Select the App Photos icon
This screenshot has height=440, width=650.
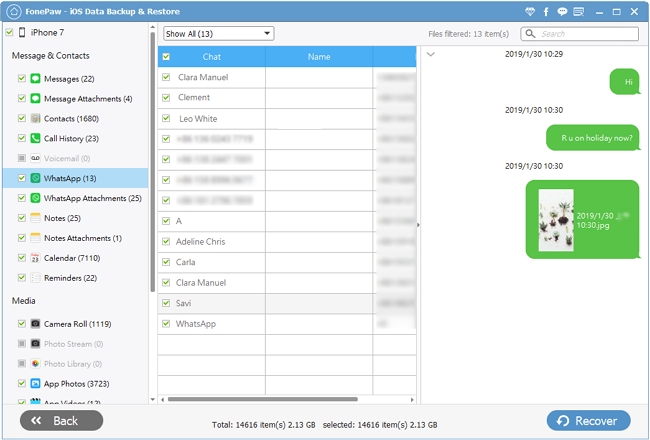pos(35,384)
